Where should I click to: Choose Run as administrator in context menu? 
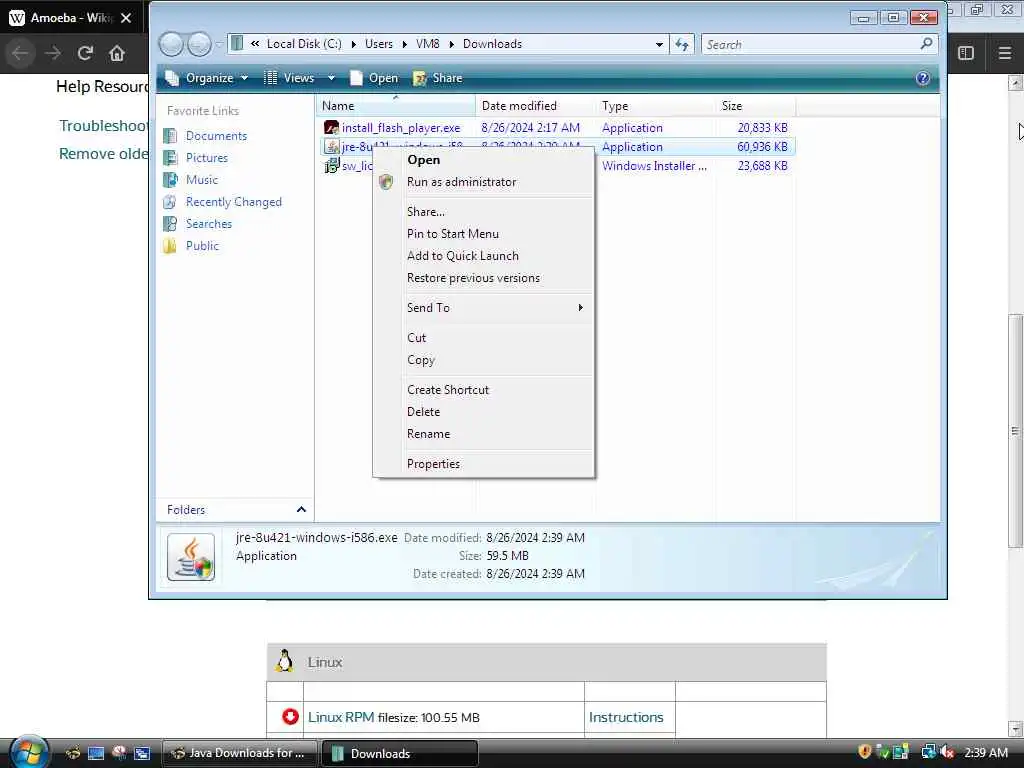[484, 182]
